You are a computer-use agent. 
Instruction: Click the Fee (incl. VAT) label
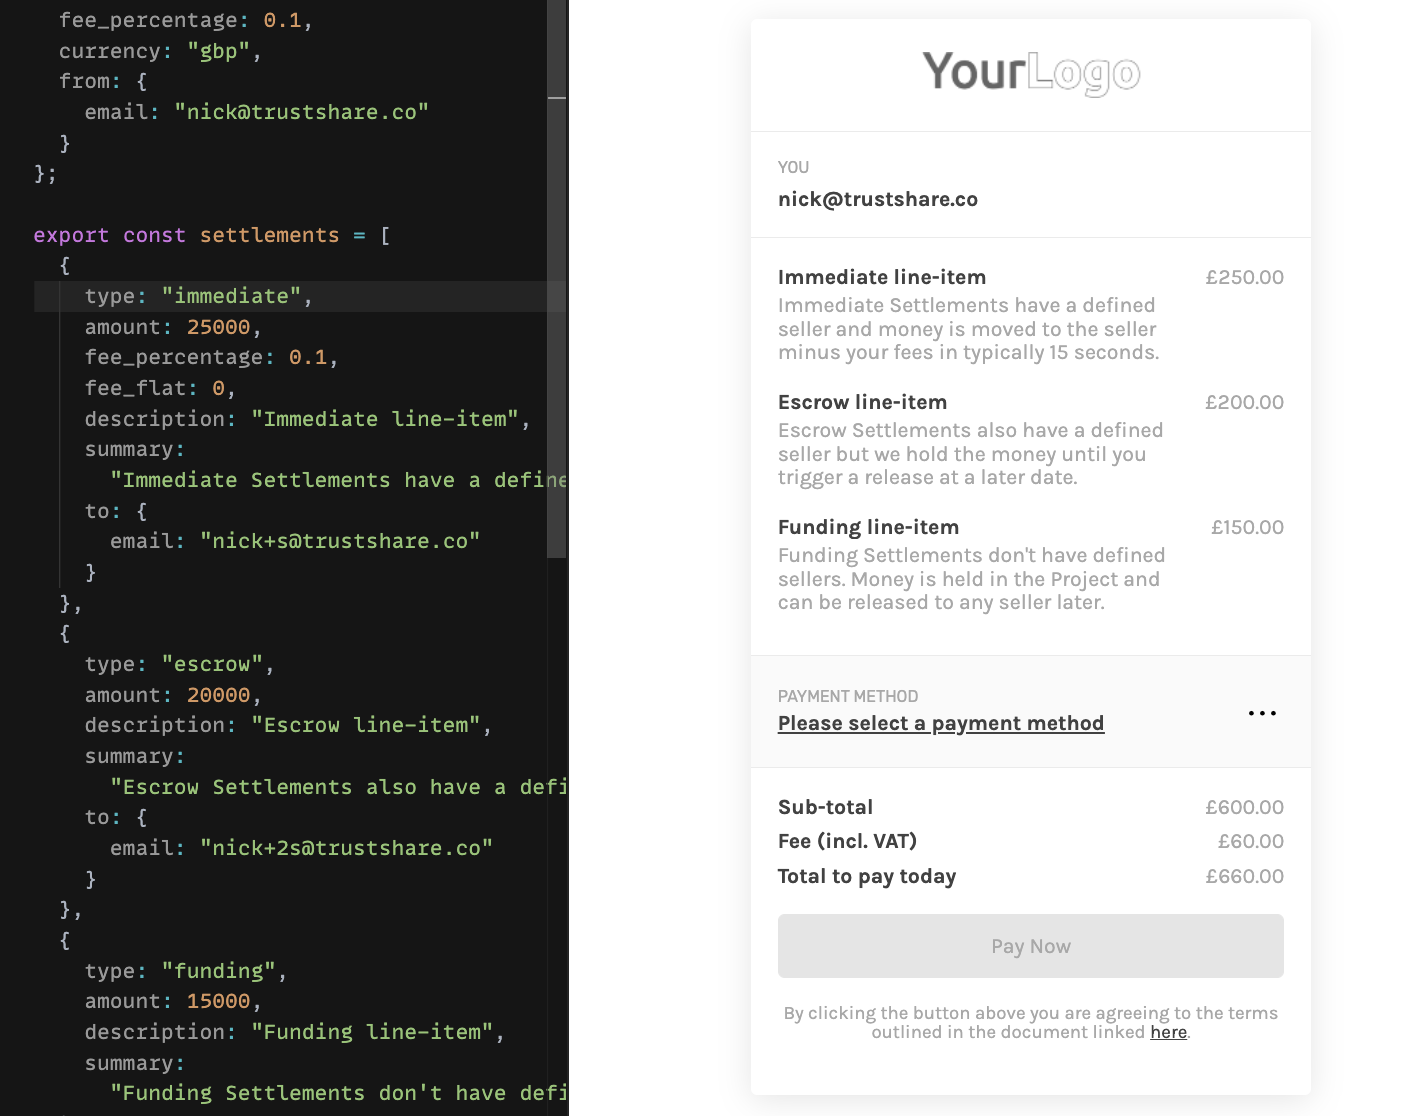848,841
